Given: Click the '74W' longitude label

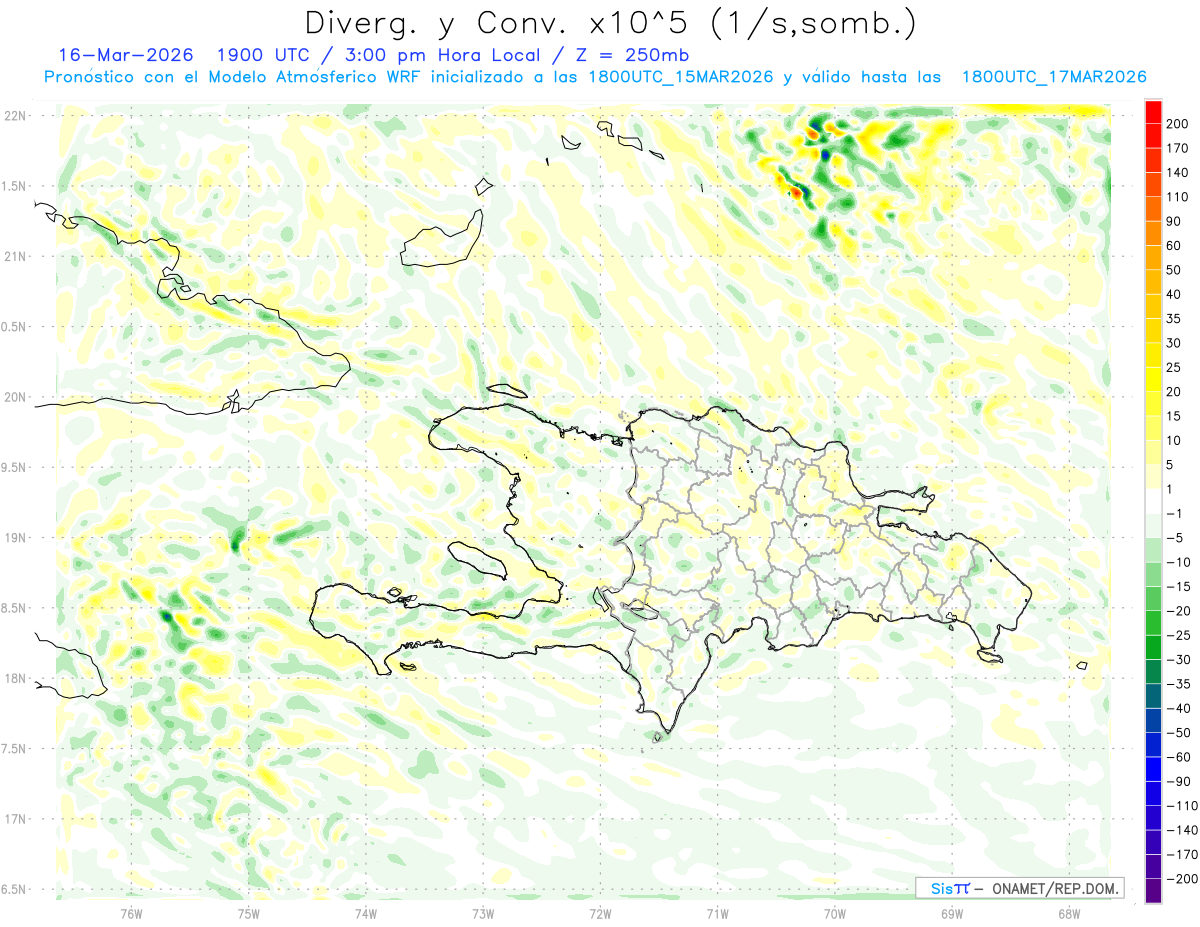Looking at the screenshot, I should [x=366, y=912].
